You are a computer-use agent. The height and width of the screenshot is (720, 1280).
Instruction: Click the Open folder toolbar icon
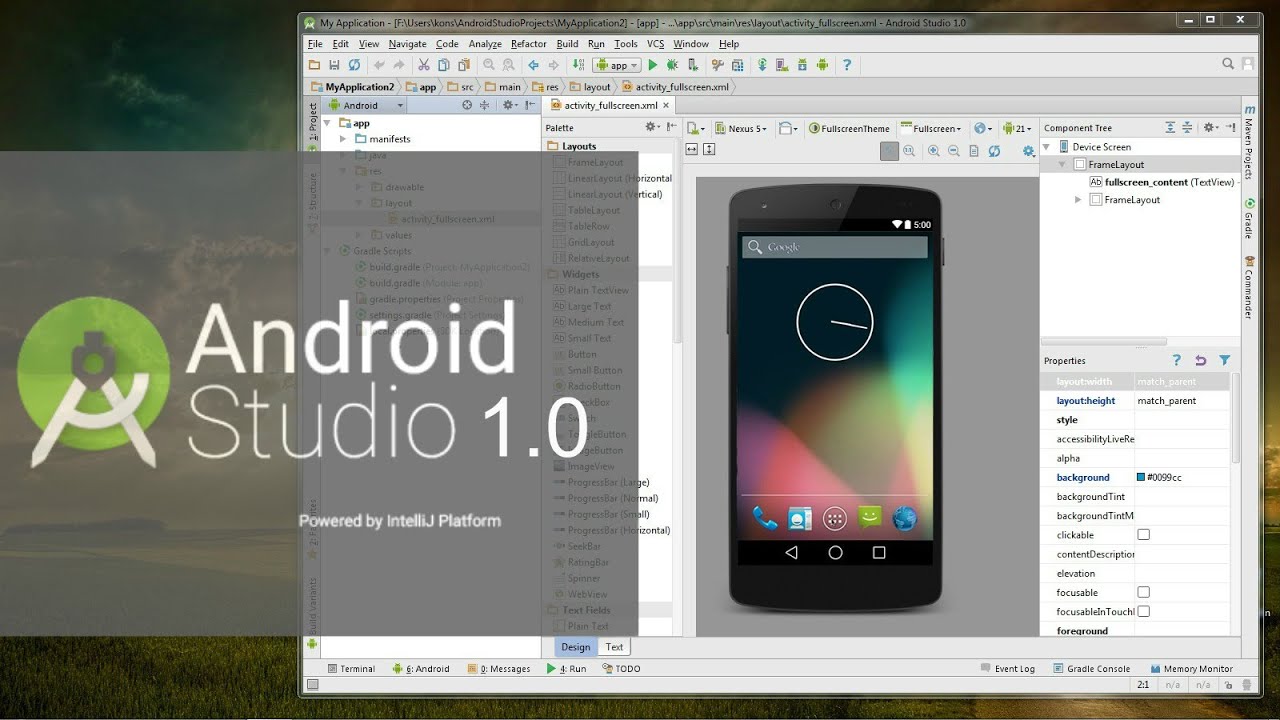[315, 65]
